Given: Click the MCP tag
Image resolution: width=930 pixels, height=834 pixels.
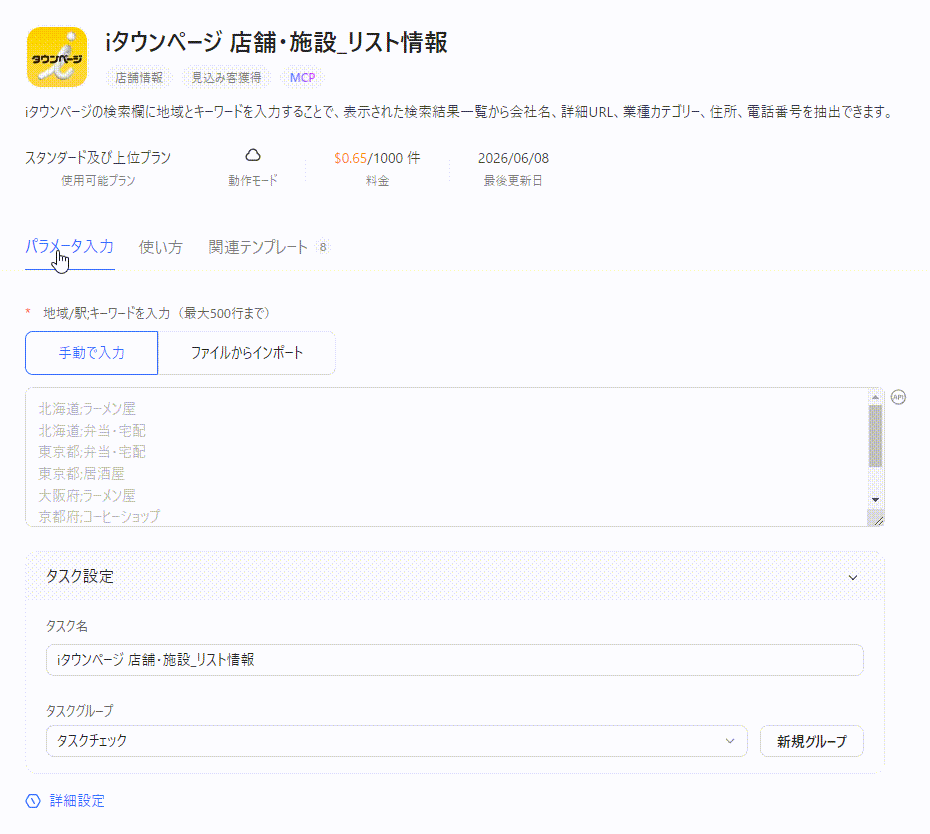Looking at the screenshot, I should click(x=302, y=78).
